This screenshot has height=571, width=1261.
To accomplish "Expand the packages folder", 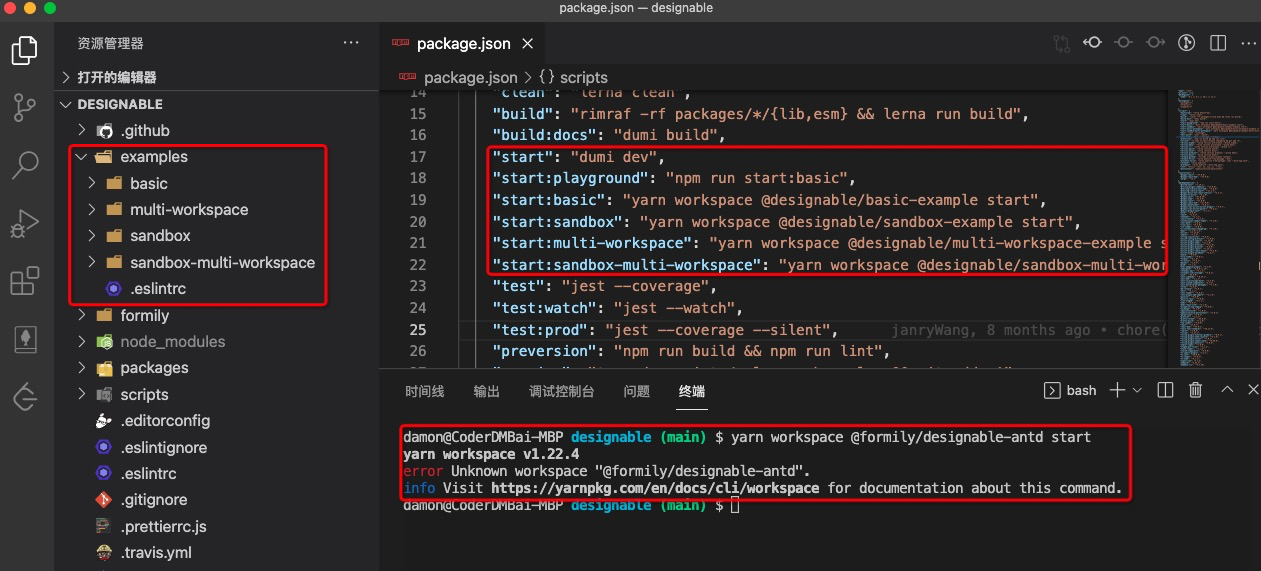I will click(x=82, y=368).
